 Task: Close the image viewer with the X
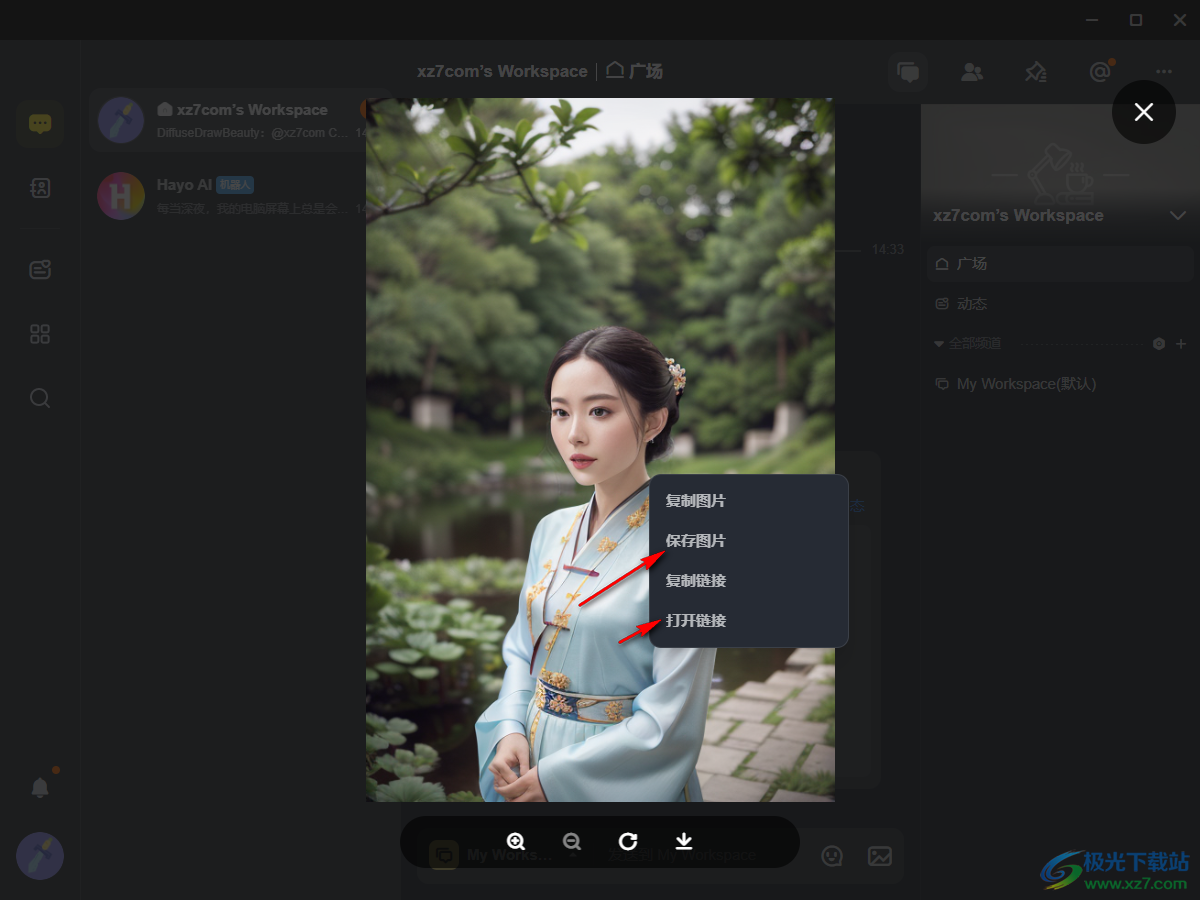[1144, 112]
